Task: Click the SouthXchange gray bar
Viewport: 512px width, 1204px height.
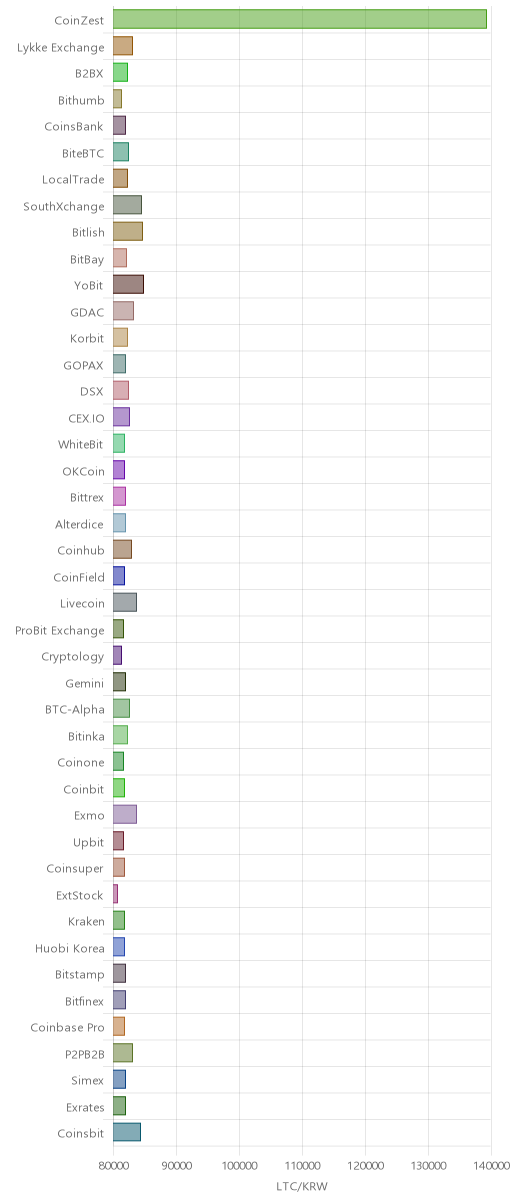Action: pos(127,205)
